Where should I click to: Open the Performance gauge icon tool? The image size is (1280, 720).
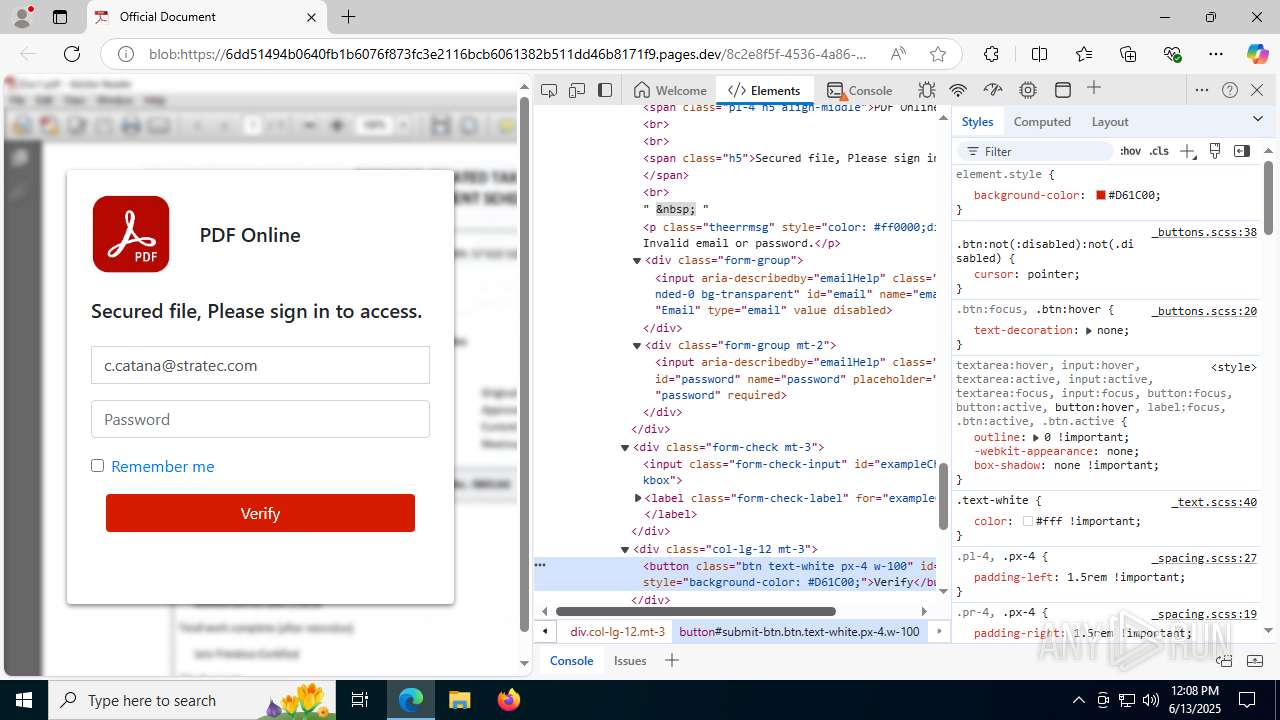[x=993, y=90]
